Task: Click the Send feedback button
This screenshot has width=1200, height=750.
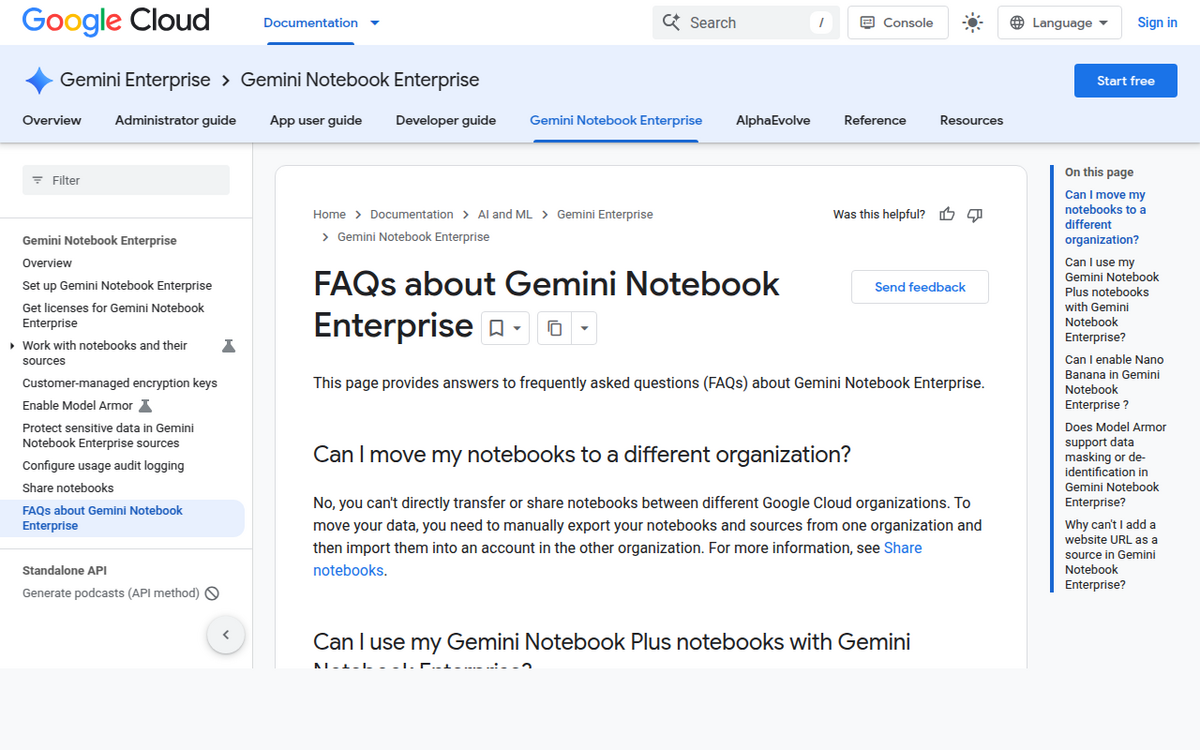Action: (x=920, y=287)
